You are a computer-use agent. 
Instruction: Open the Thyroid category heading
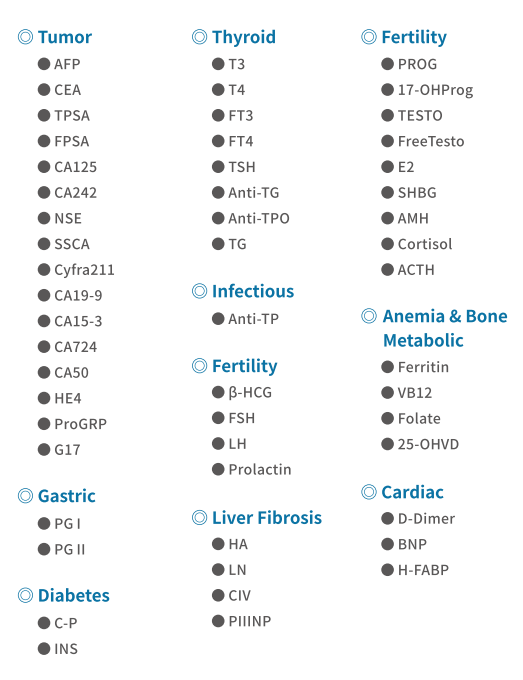[x=244, y=37]
